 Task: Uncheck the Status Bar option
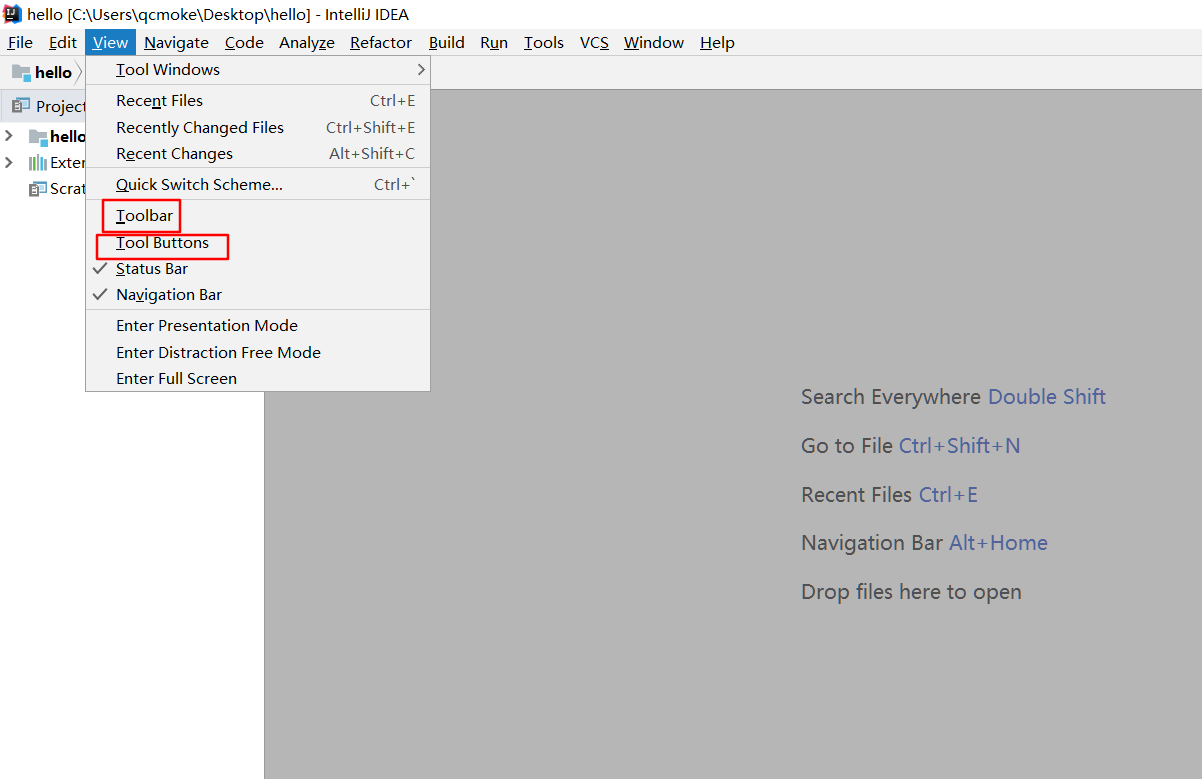[x=258, y=269]
